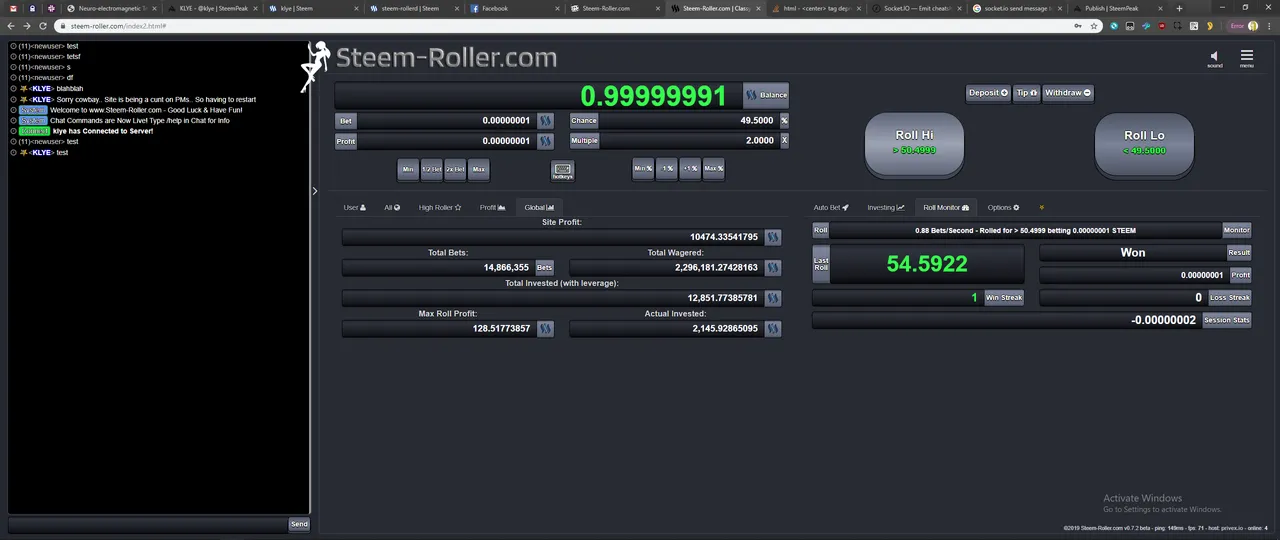Screen dimensions: 1280x540
Task: Click the Steem icon in the Bet row
Action: pos(545,120)
